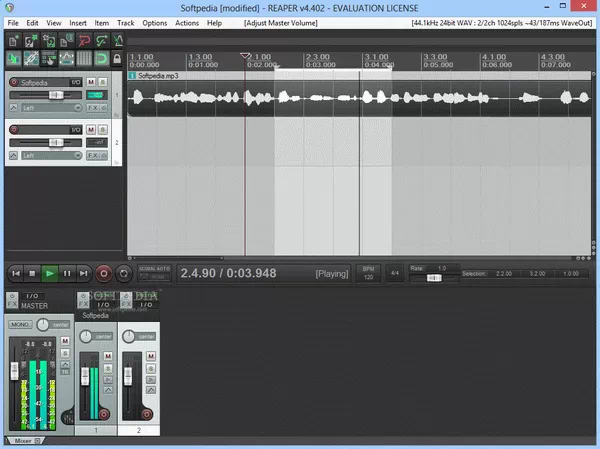This screenshot has height=449, width=600.
Task: Open the Track menu
Action: 126,23
